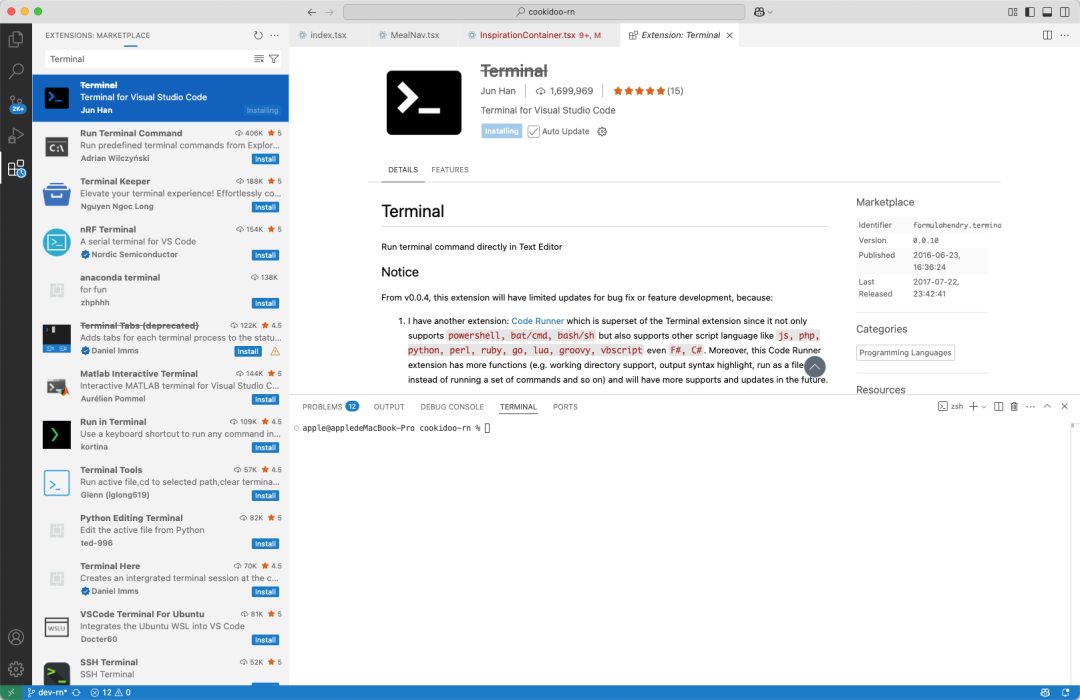Open the Explorer view in the activity bar
This screenshot has width=1080, height=700.
coord(16,40)
